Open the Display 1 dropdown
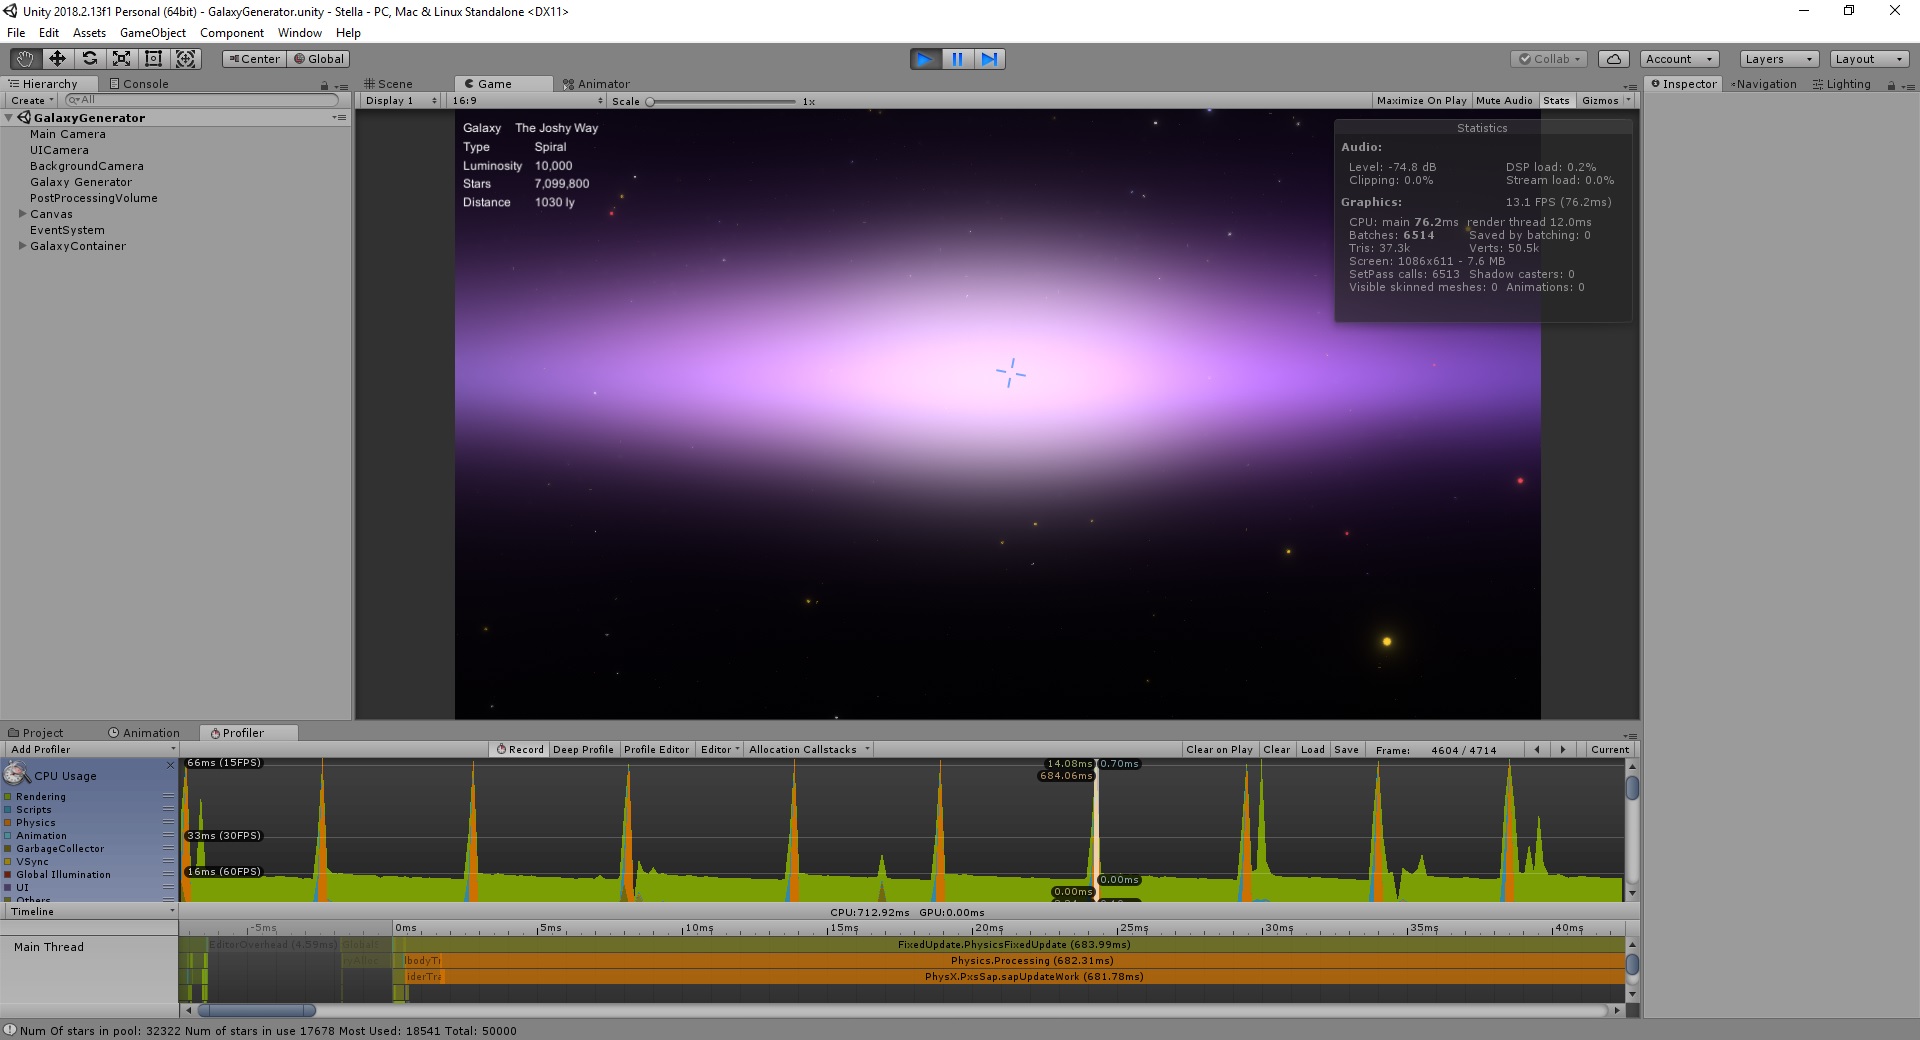The width and height of the screenshot is (1920, 1040). tap(400, 100)
